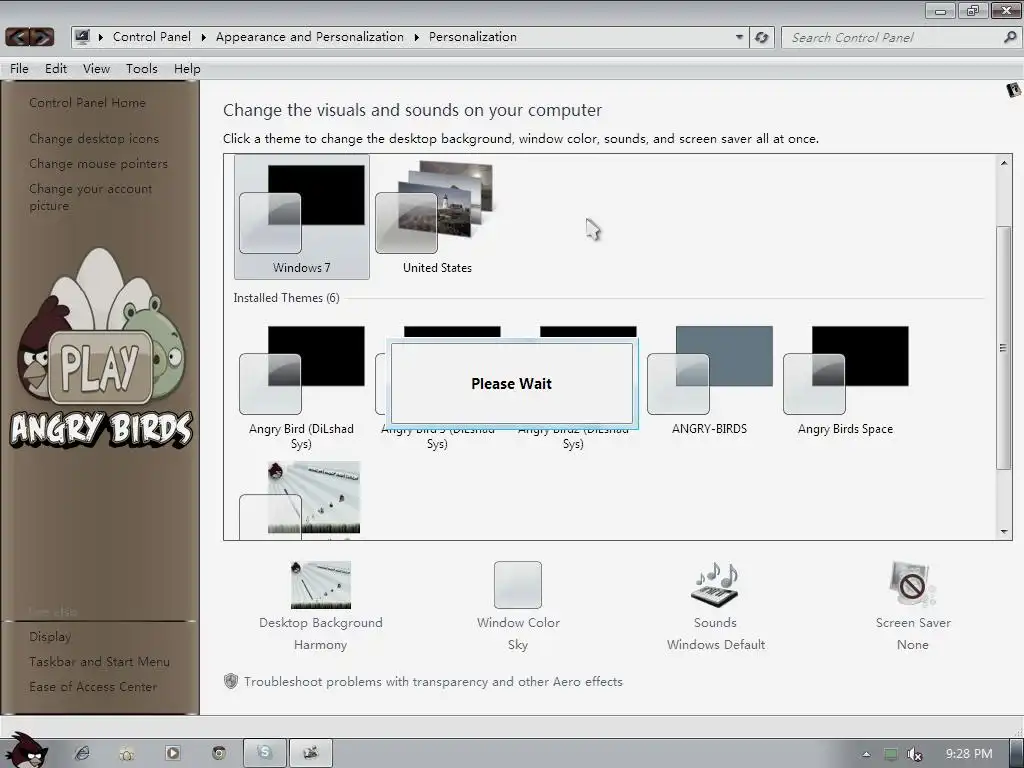Image resolution: width=1024 pixels, height=768 pixels.
Task: Go back with the navigation back arrow
Action: 18,37
